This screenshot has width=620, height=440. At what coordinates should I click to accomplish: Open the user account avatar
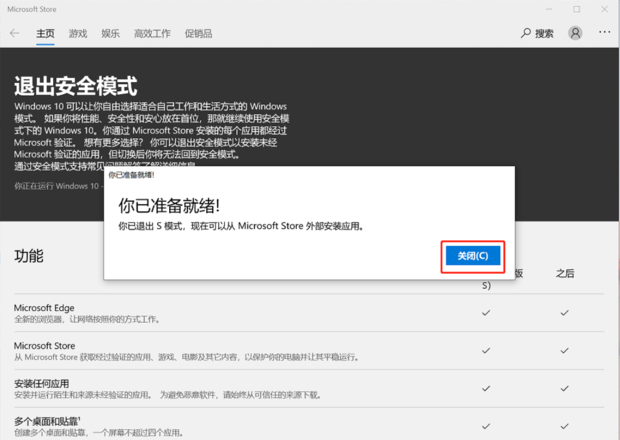tap(575, 33)
